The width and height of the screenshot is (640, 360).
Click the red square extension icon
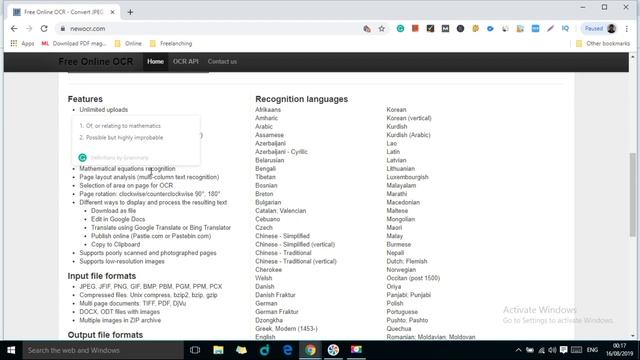tap(415, 29)
